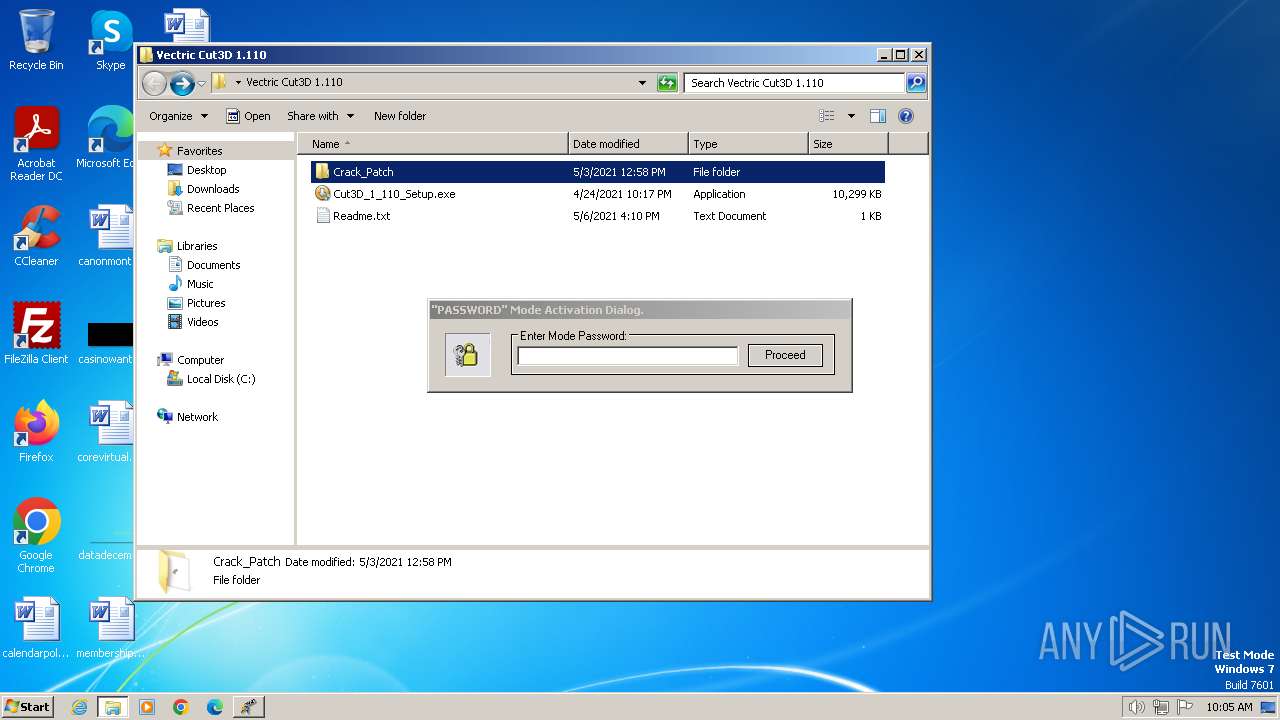Click Libraries in navigation pane
The width and height of the screenshot is (1280, 720).
197,246
